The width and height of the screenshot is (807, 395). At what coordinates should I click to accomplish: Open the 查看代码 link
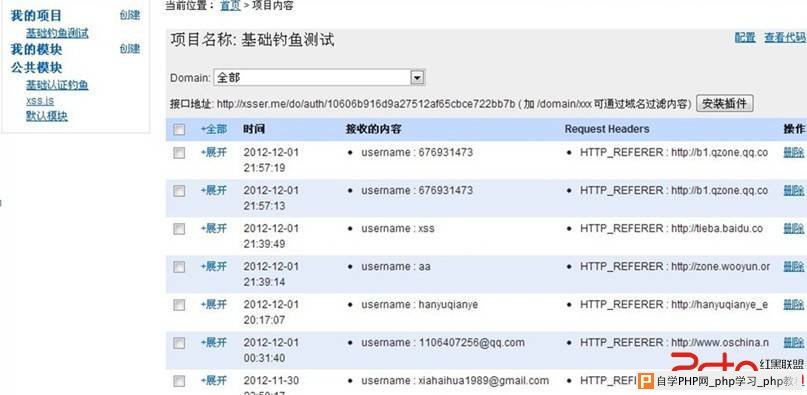click(785, 38)
